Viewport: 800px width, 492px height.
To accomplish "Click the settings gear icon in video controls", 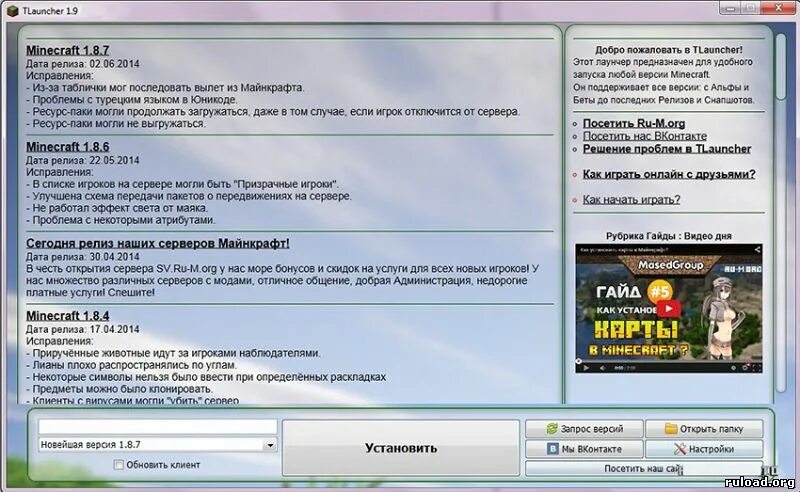I will (x=745, y=367).
